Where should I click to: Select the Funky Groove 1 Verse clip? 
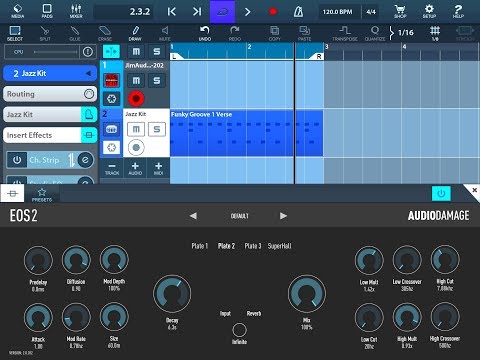(246, 133)
